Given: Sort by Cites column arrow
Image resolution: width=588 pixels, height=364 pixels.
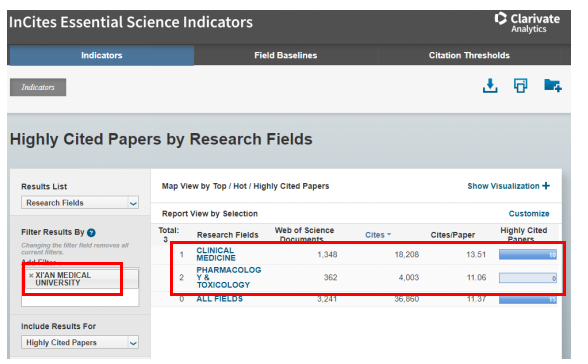Looking at the screenshot, I should pyautogui.click(x=389, y=235).
